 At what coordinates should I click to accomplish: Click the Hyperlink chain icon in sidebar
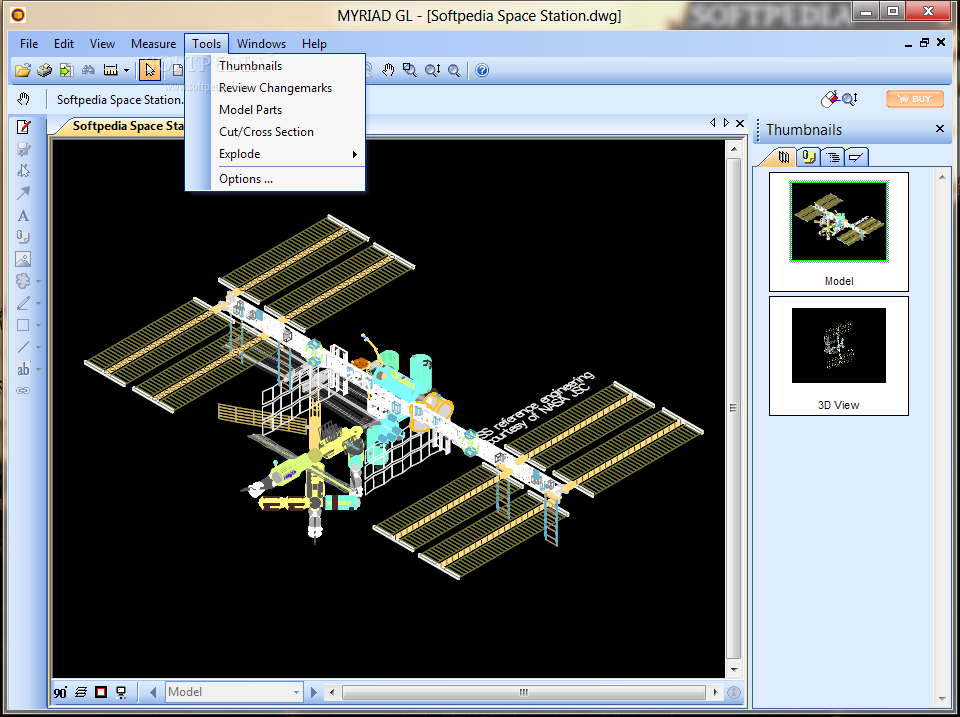pos(23,391)
